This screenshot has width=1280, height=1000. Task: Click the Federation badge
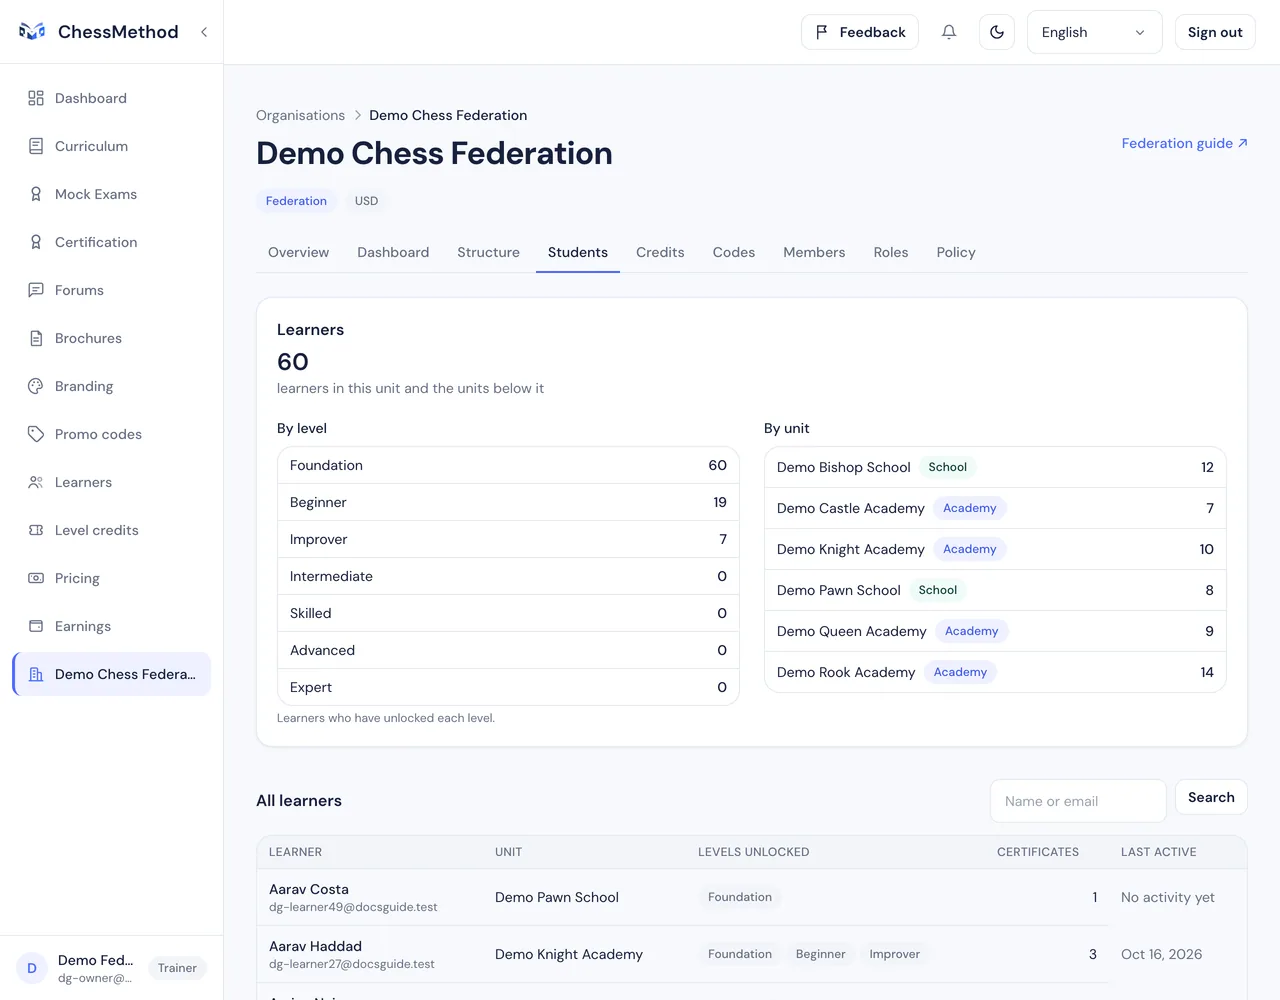[296, 201]
